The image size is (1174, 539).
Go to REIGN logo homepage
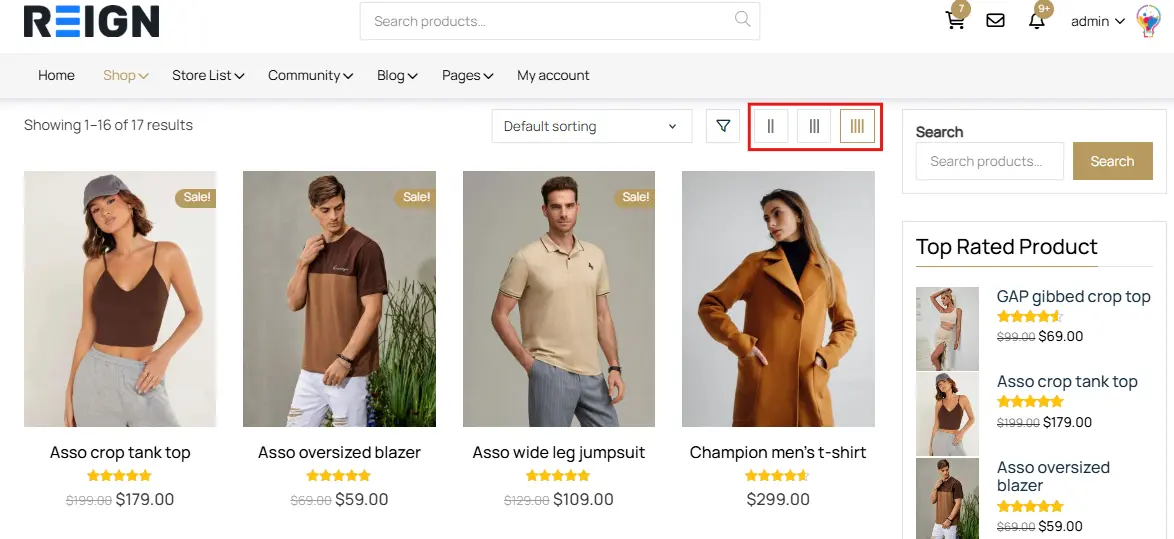point(91,21)
